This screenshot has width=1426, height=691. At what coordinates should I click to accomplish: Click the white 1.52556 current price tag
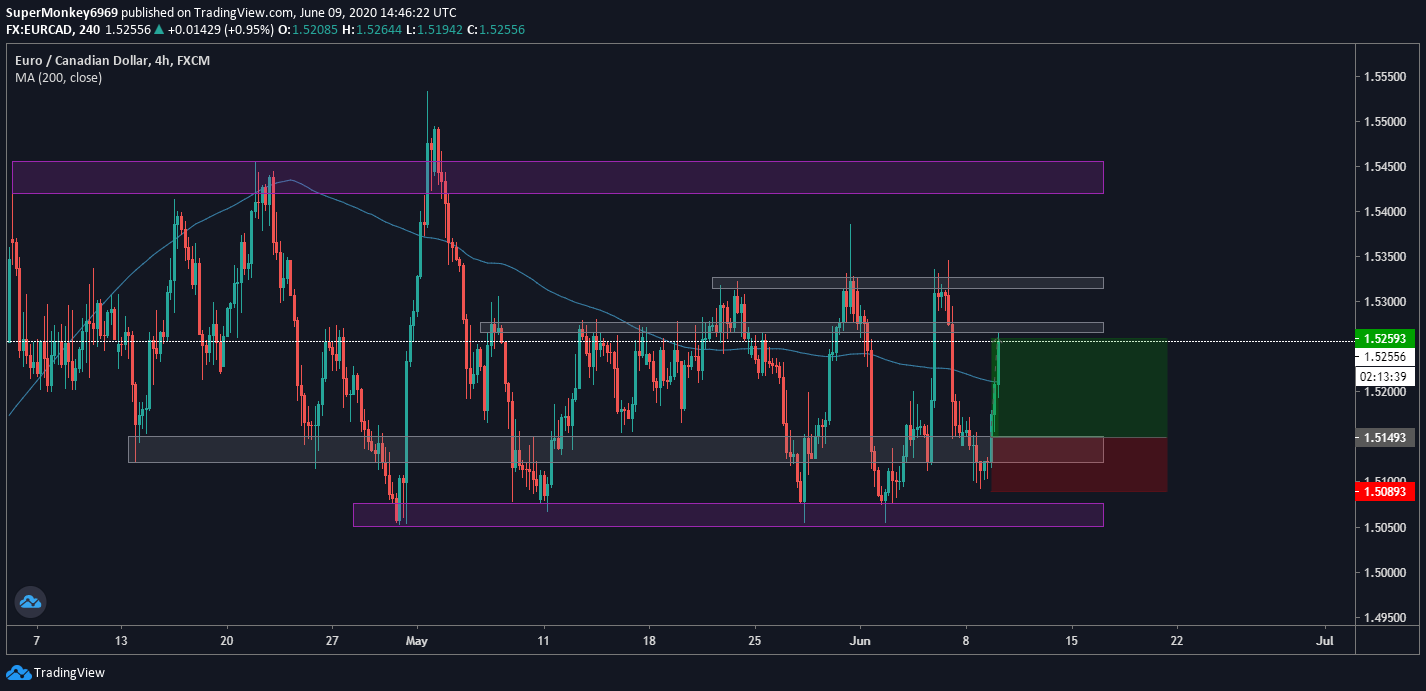(x=1384, y=356)
